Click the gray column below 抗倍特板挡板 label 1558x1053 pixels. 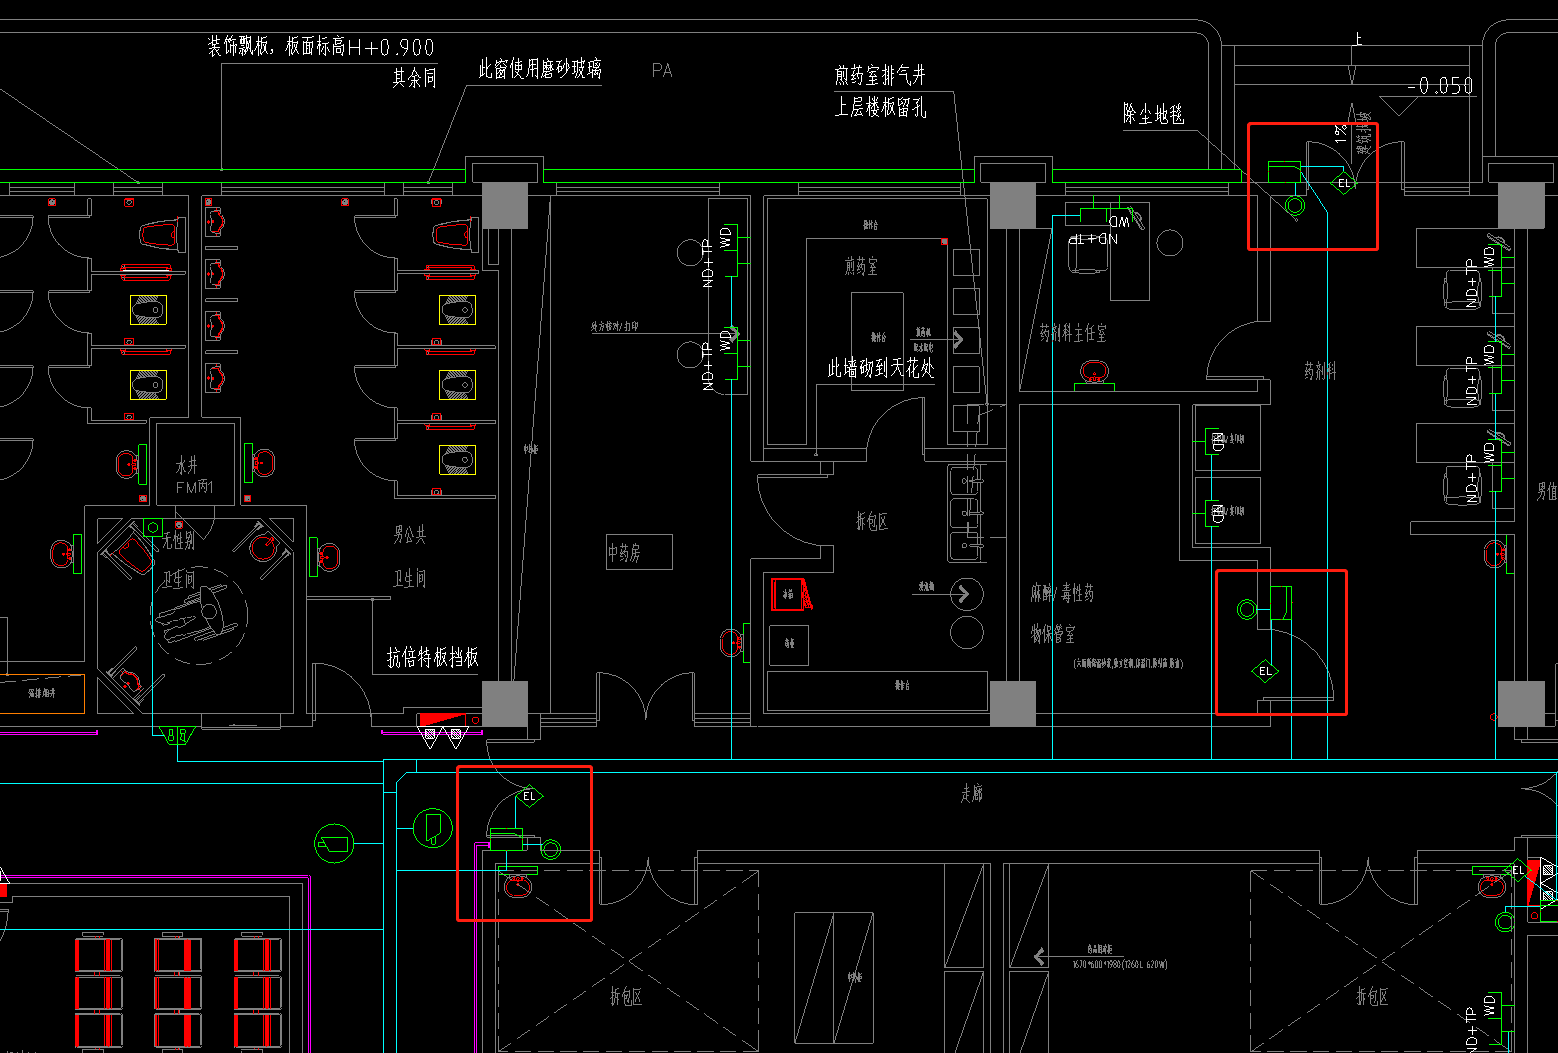click(505, 704)
